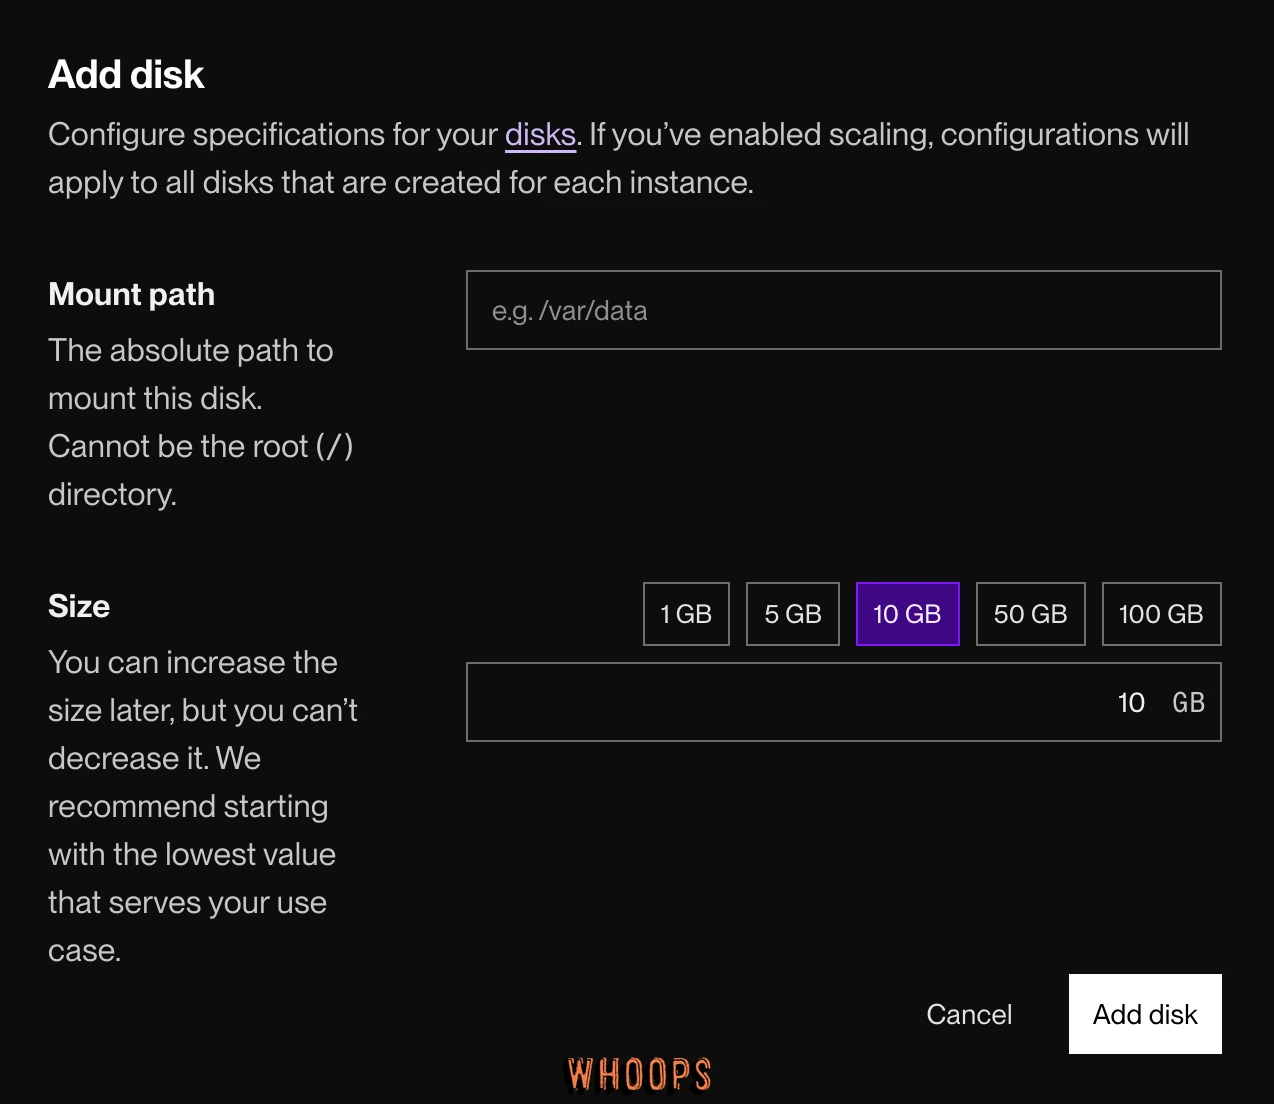Choose the 10 GB size preset
The image size is (1274, 1104).
(x=907, y=614)
